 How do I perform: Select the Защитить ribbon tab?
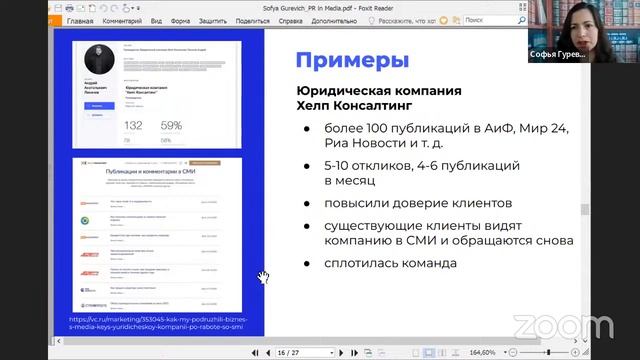[213, 21]
